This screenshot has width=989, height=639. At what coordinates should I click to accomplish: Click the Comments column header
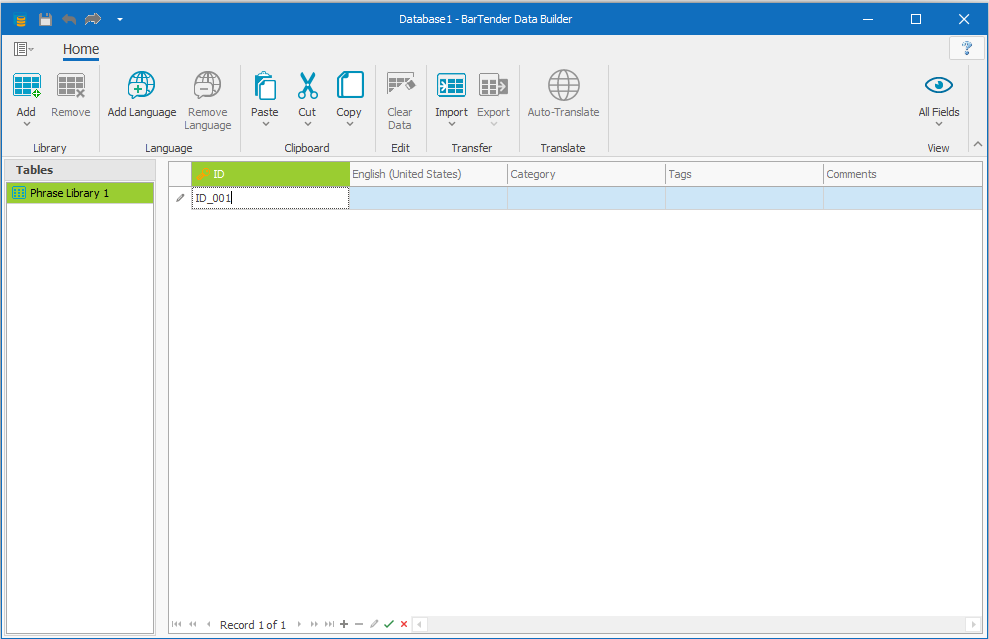(903, 174)
